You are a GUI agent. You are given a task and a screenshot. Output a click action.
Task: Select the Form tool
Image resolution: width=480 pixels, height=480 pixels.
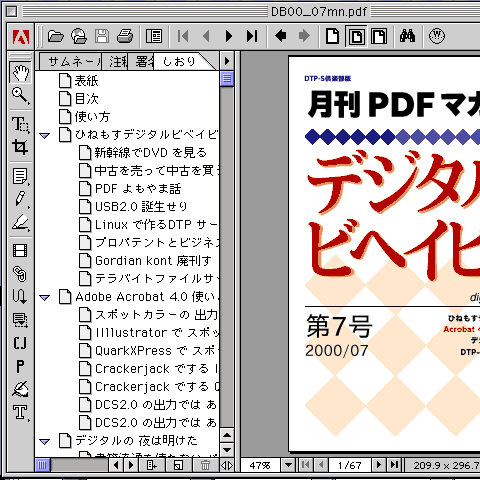[x=20, y=320]
